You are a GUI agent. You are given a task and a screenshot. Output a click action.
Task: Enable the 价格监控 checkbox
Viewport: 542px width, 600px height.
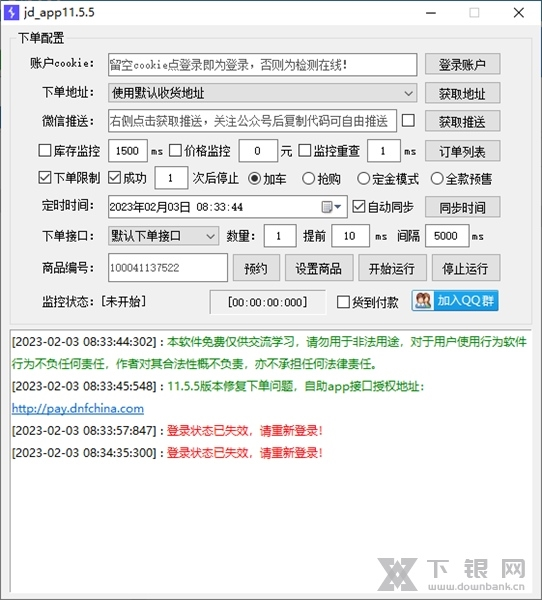[175, 150]
